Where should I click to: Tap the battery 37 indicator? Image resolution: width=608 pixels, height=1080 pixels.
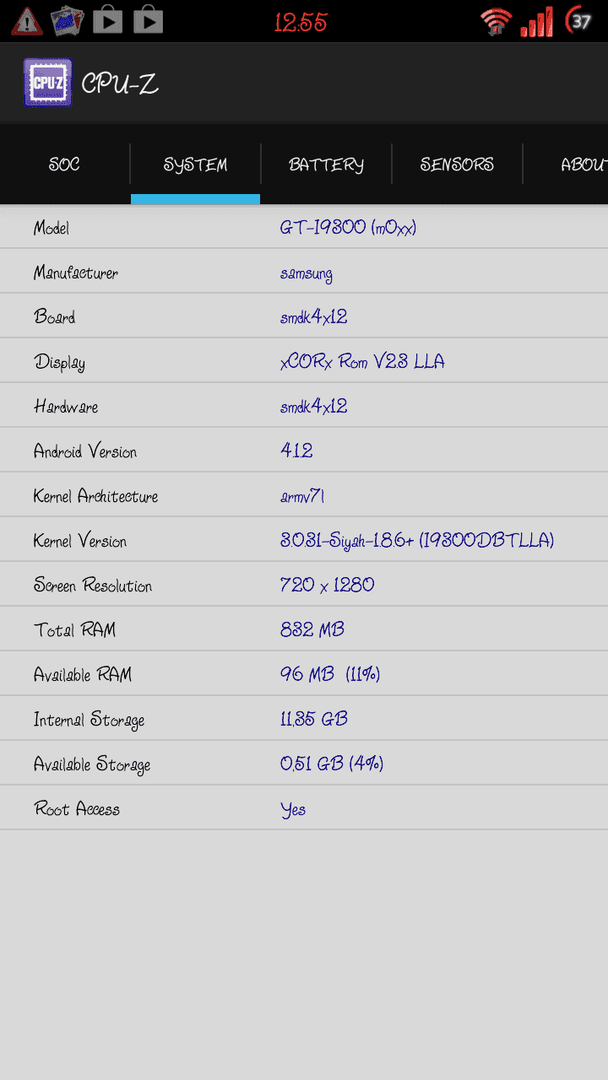pos(578,21)
